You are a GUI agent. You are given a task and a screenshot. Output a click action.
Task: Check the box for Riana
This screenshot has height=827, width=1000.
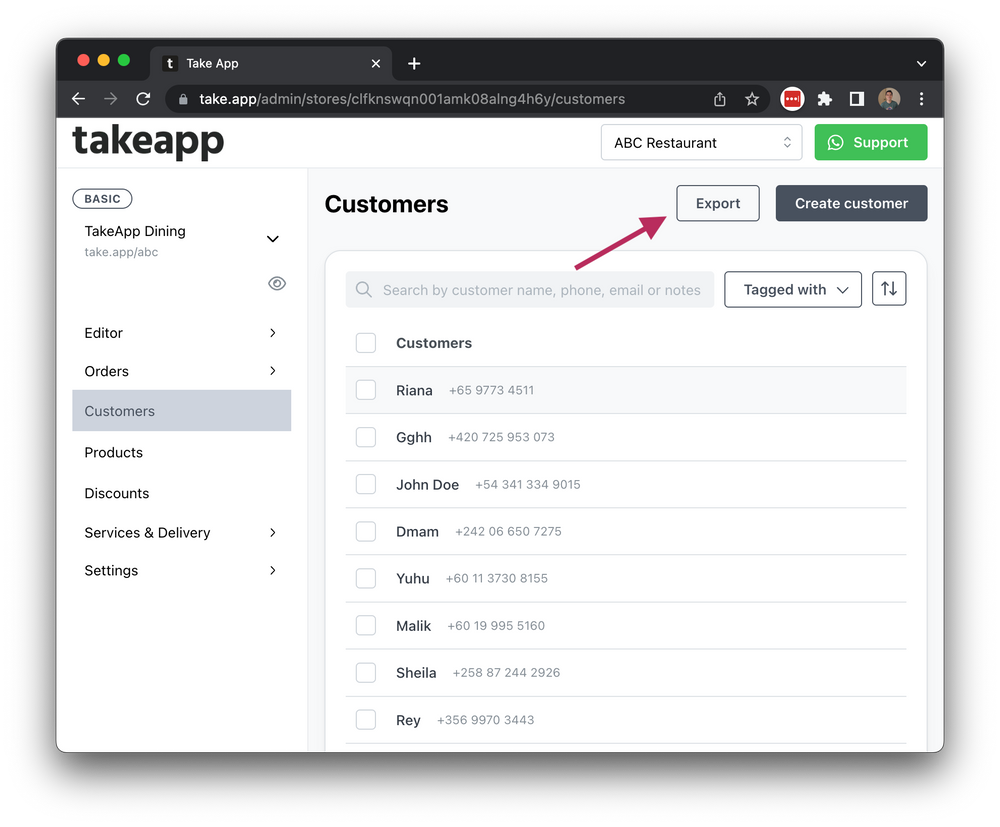coord(365,390)
